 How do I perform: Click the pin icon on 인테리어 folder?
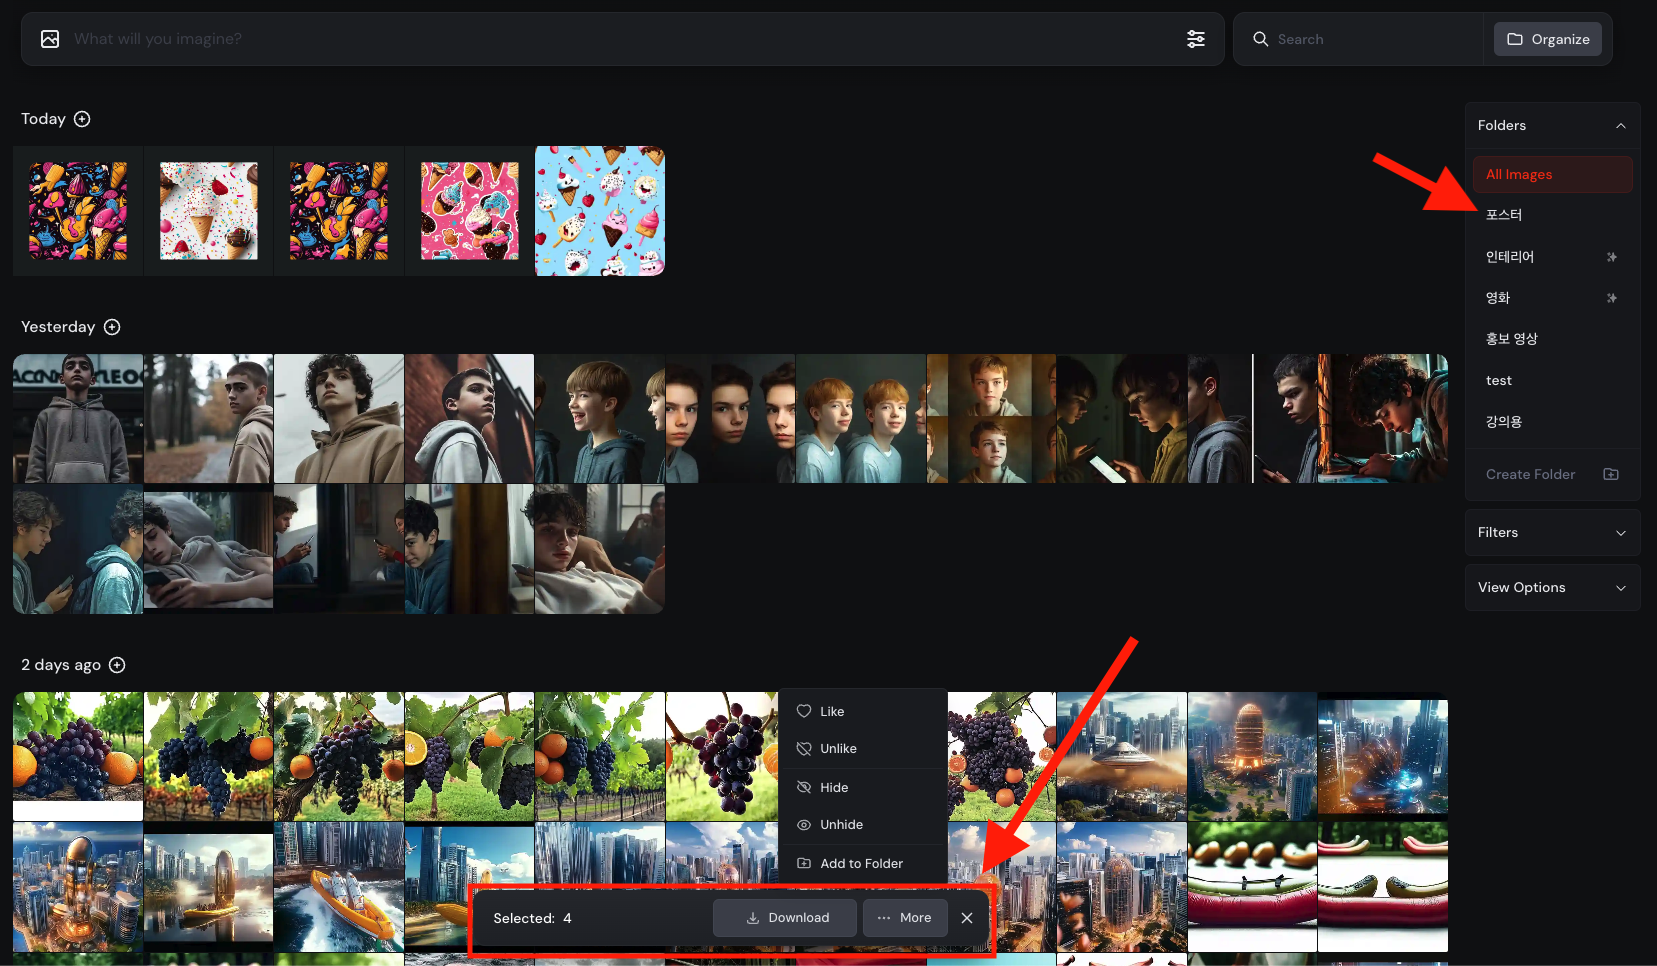1611,257
